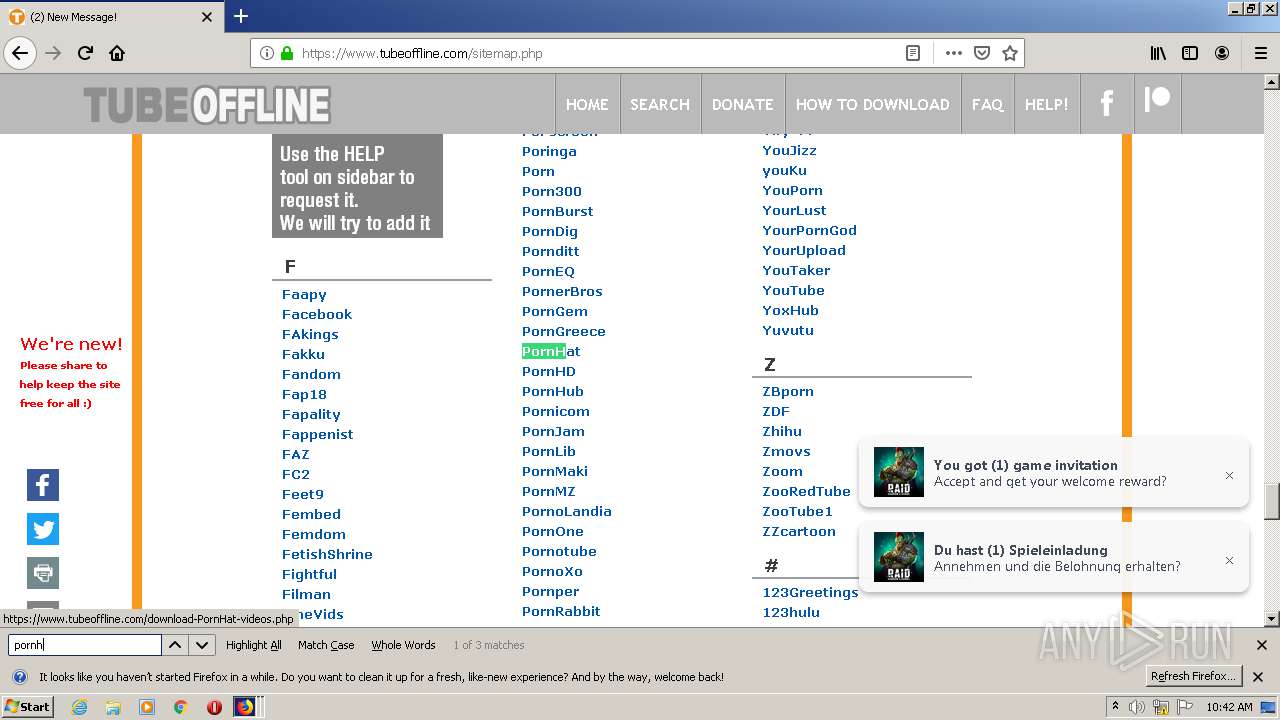This screenshot has width=1280, height=720.
Task: Click the TubeOffline logo
Action: point(207,105)
